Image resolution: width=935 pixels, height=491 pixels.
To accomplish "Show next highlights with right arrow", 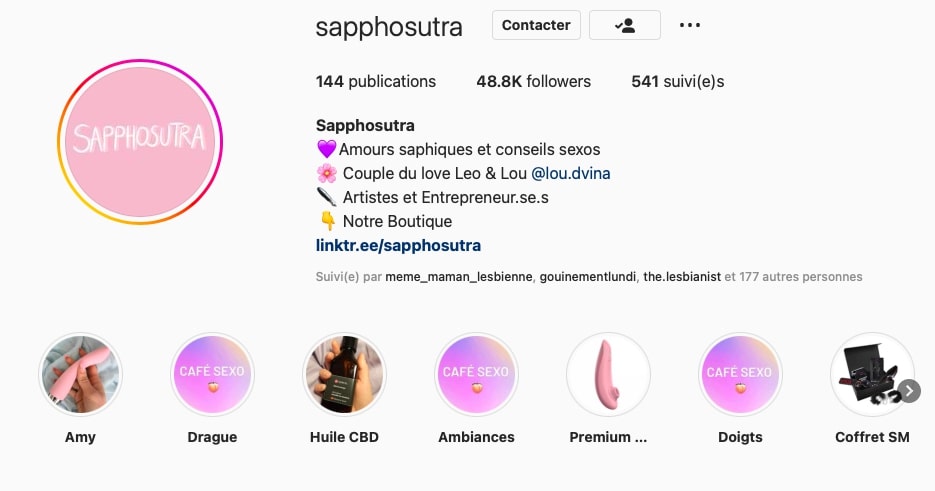I will click(909, 391).
